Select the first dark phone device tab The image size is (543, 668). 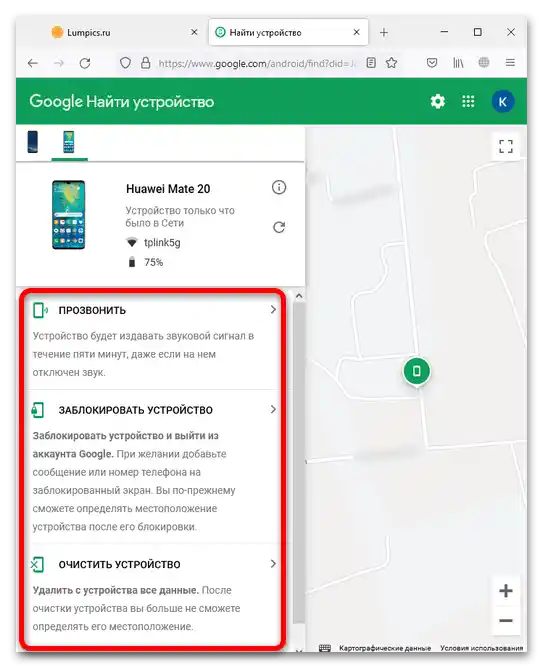click(x=33, y=142)
